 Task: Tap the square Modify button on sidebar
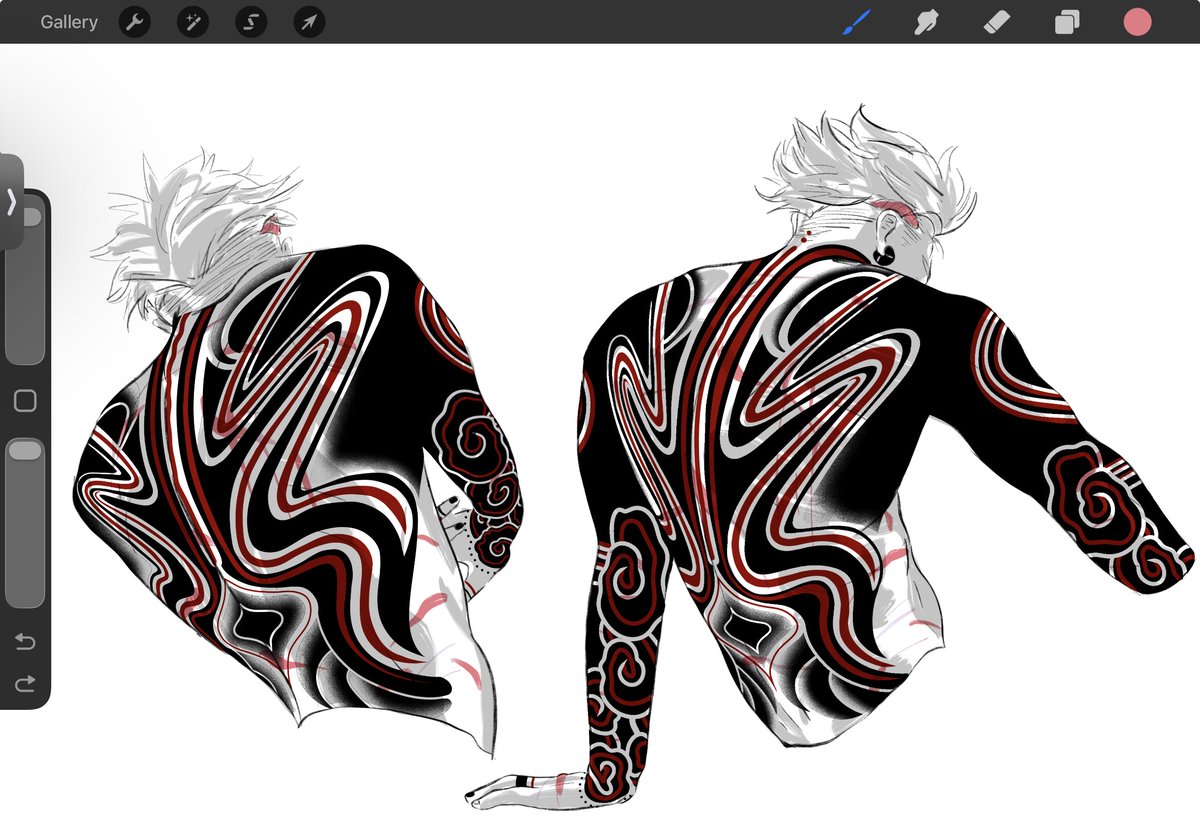point(25,401)
